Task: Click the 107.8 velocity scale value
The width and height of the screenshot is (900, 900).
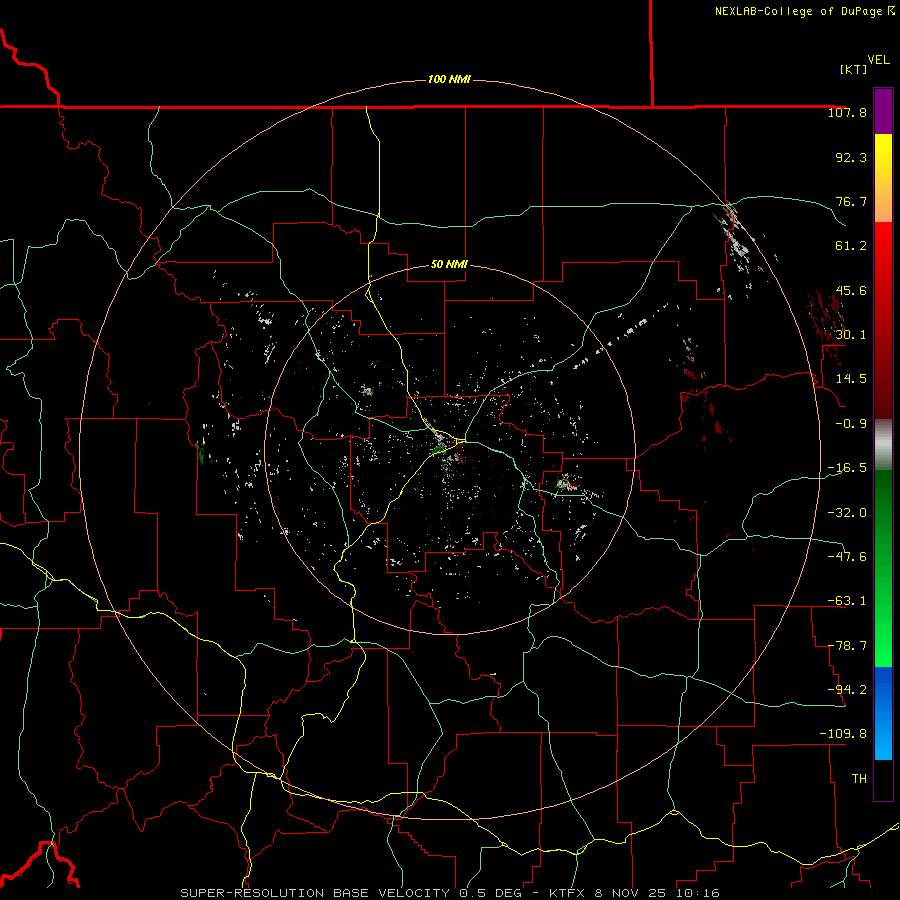Action: point(847,112)
